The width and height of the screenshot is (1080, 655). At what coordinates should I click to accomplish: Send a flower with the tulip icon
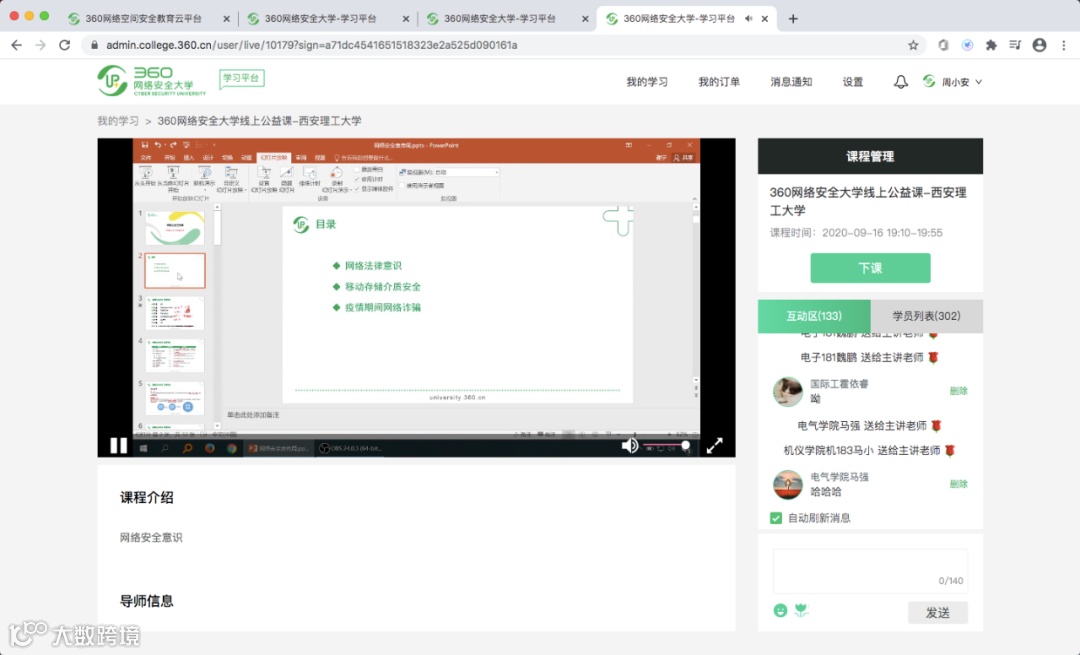tap(801, 610)
